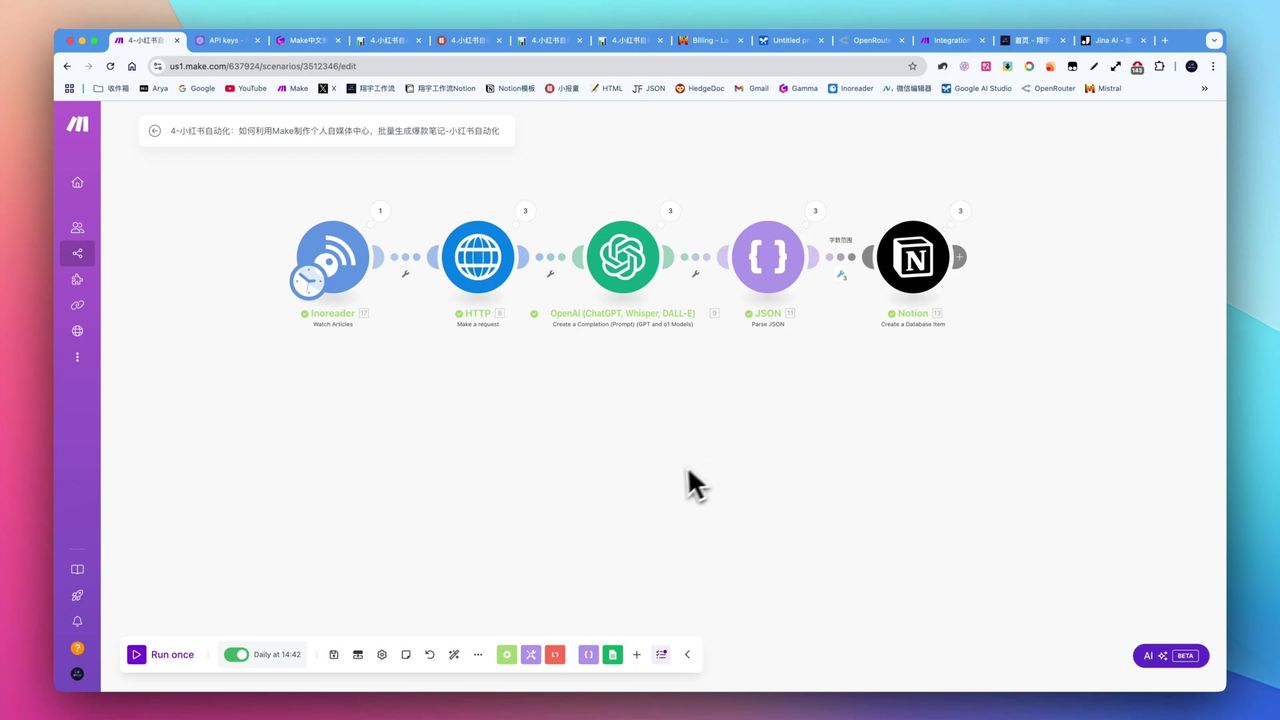
Task: Open Notifications bell in left sidebar
Action: 77,621
